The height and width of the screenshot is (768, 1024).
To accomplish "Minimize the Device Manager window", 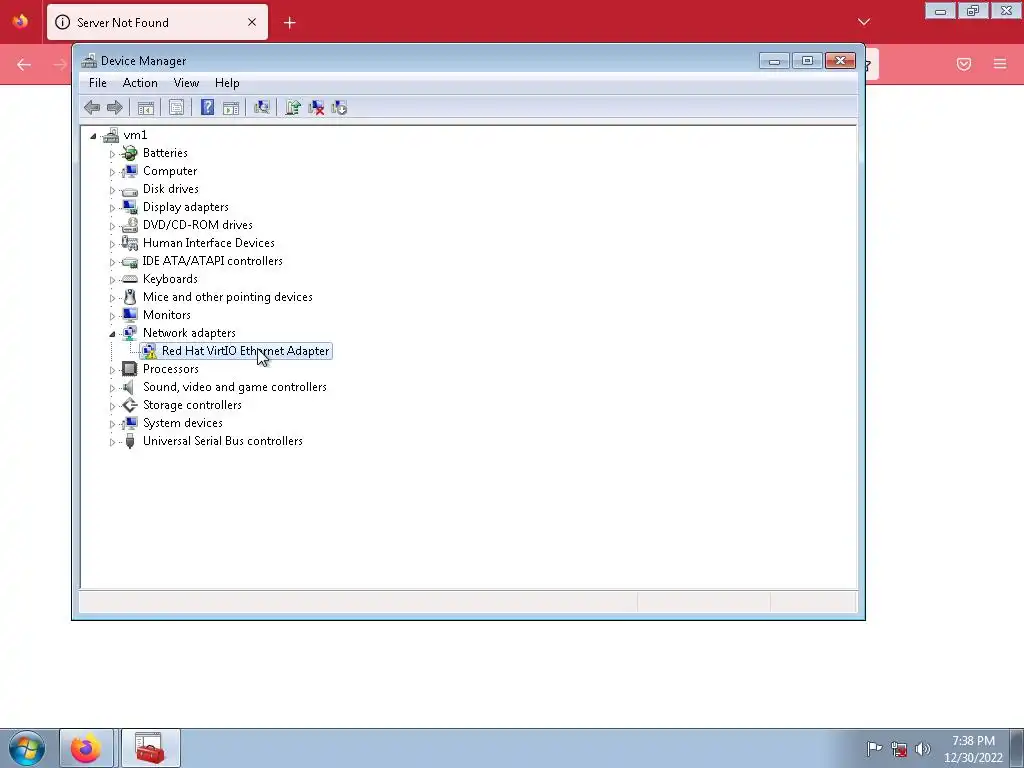I will tap(774, 61).
